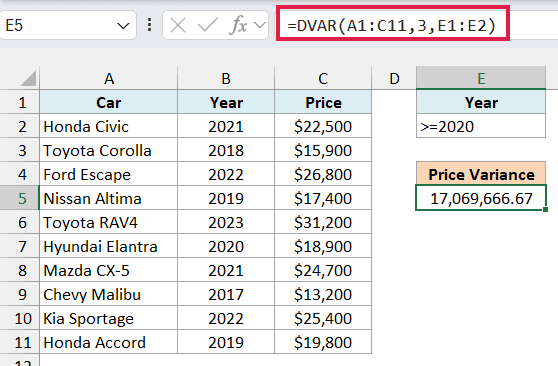The image size is (558, 366).
Task: Click the three-dot formula bar resize handle
Action: tap(149, 25)
